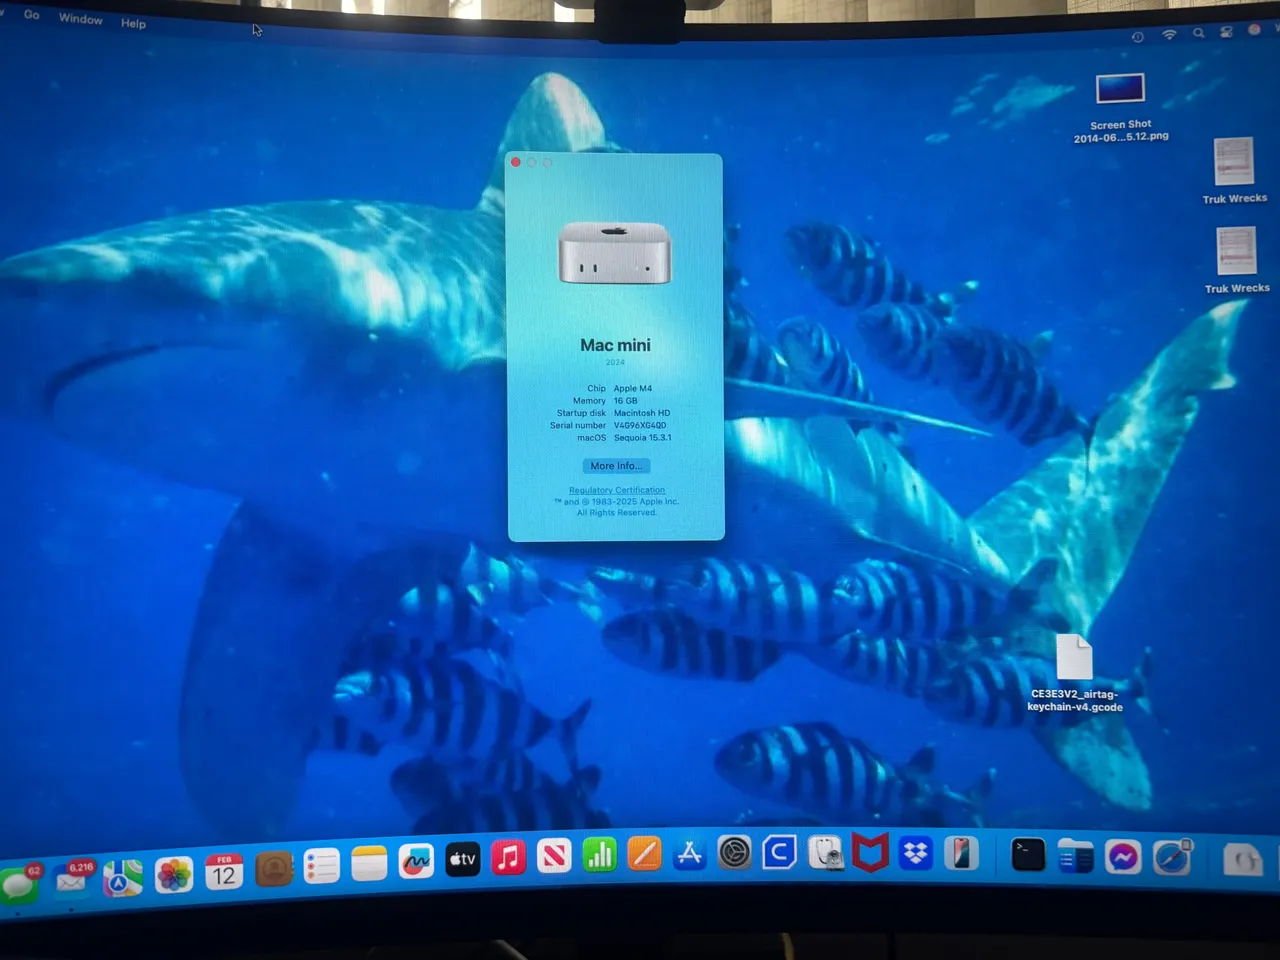
Task: Click the Wi-Fi status menu icon
Action: click(1169, 34)
